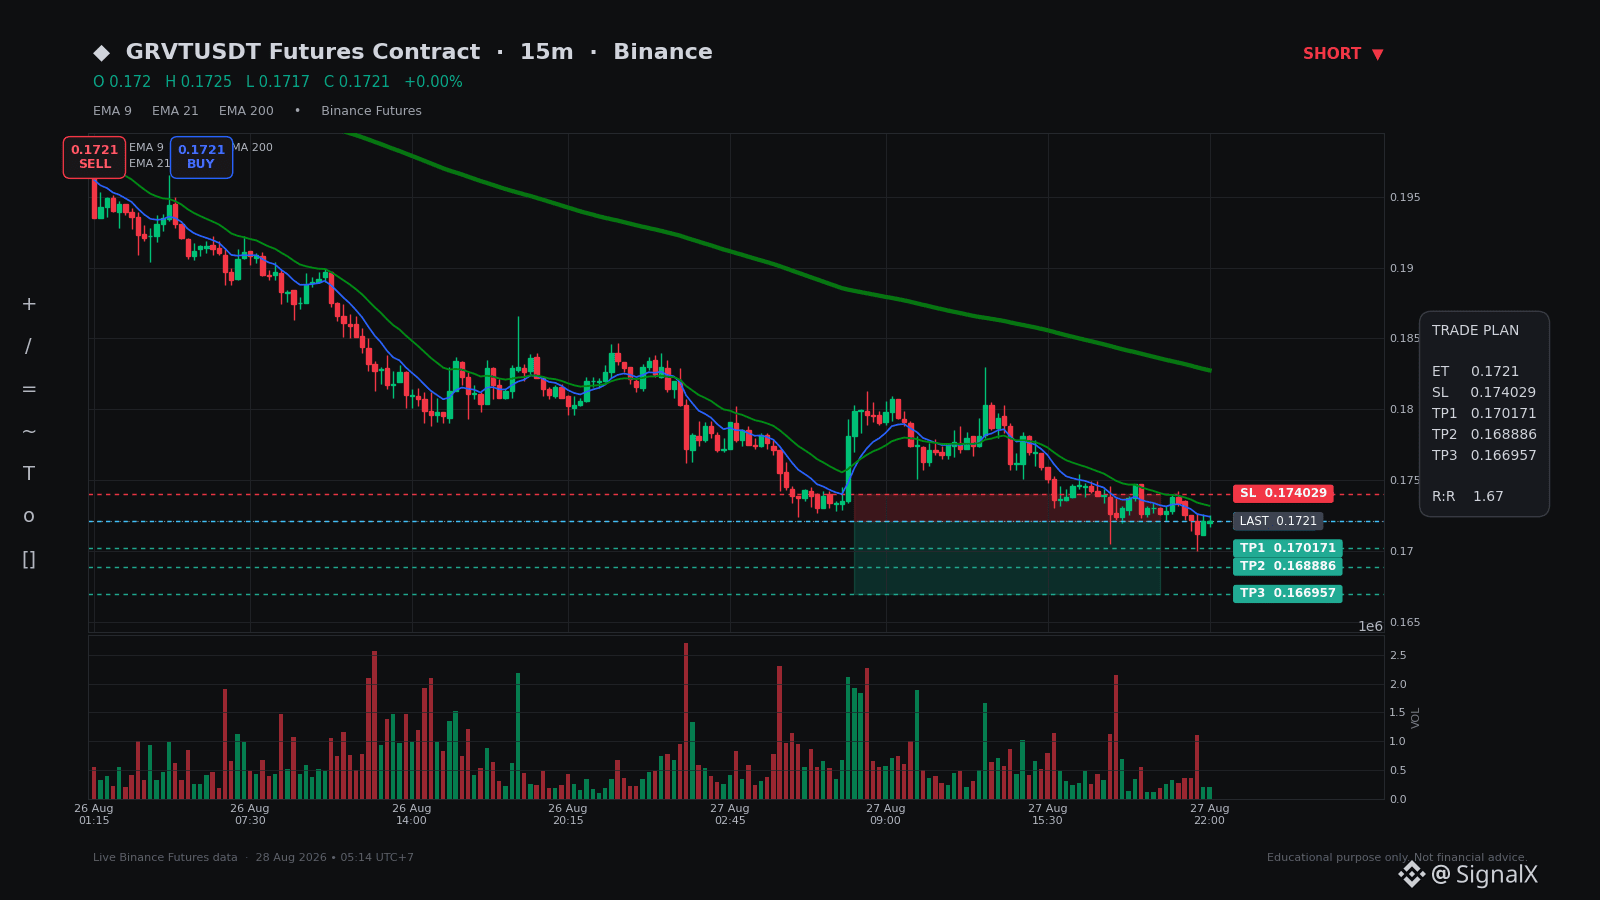The height and width of the screenshot is (900, 1600).
Task: Choose the equals-sign parallel lines tool
Action: (29, 389)
